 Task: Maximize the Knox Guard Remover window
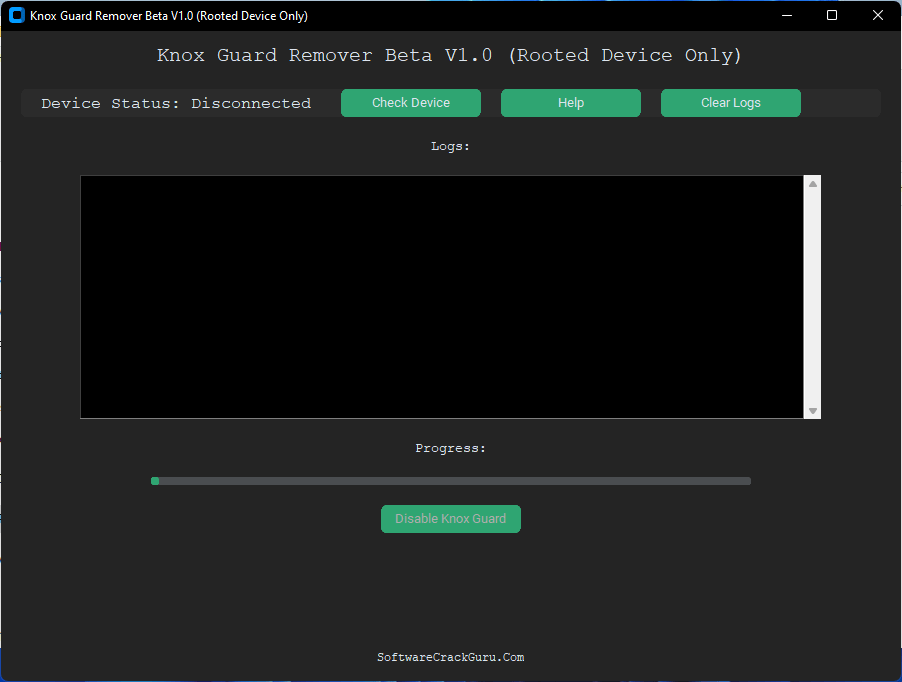tap(831, 15)
